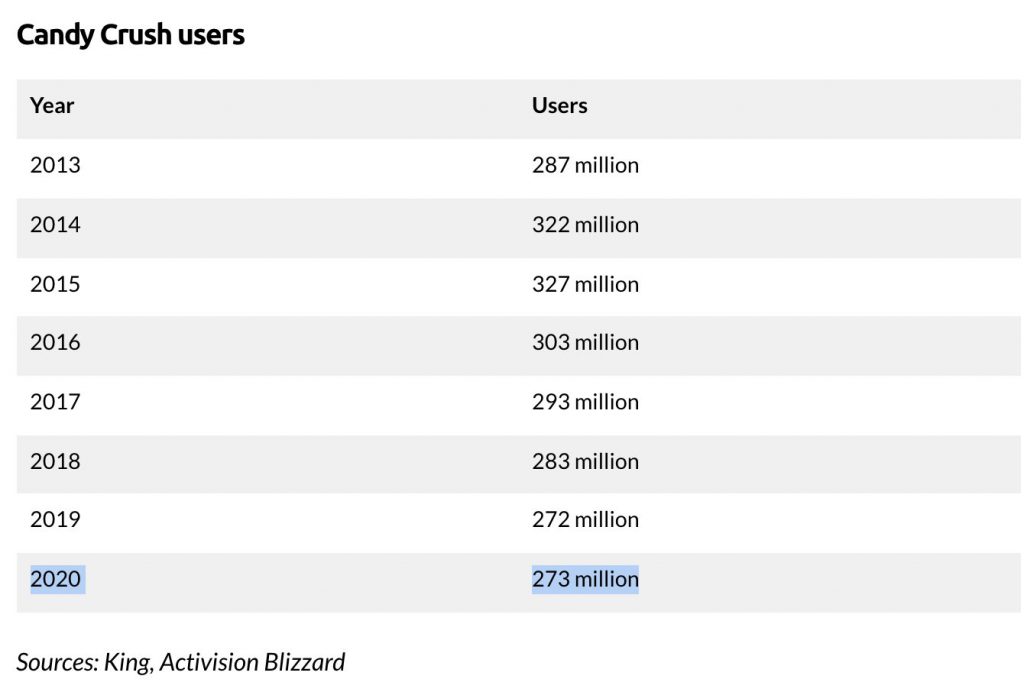This screenshot has width=1024, height=692.
Task: Click the highlighted 273 million value
Action: click(x=585, y=579)
